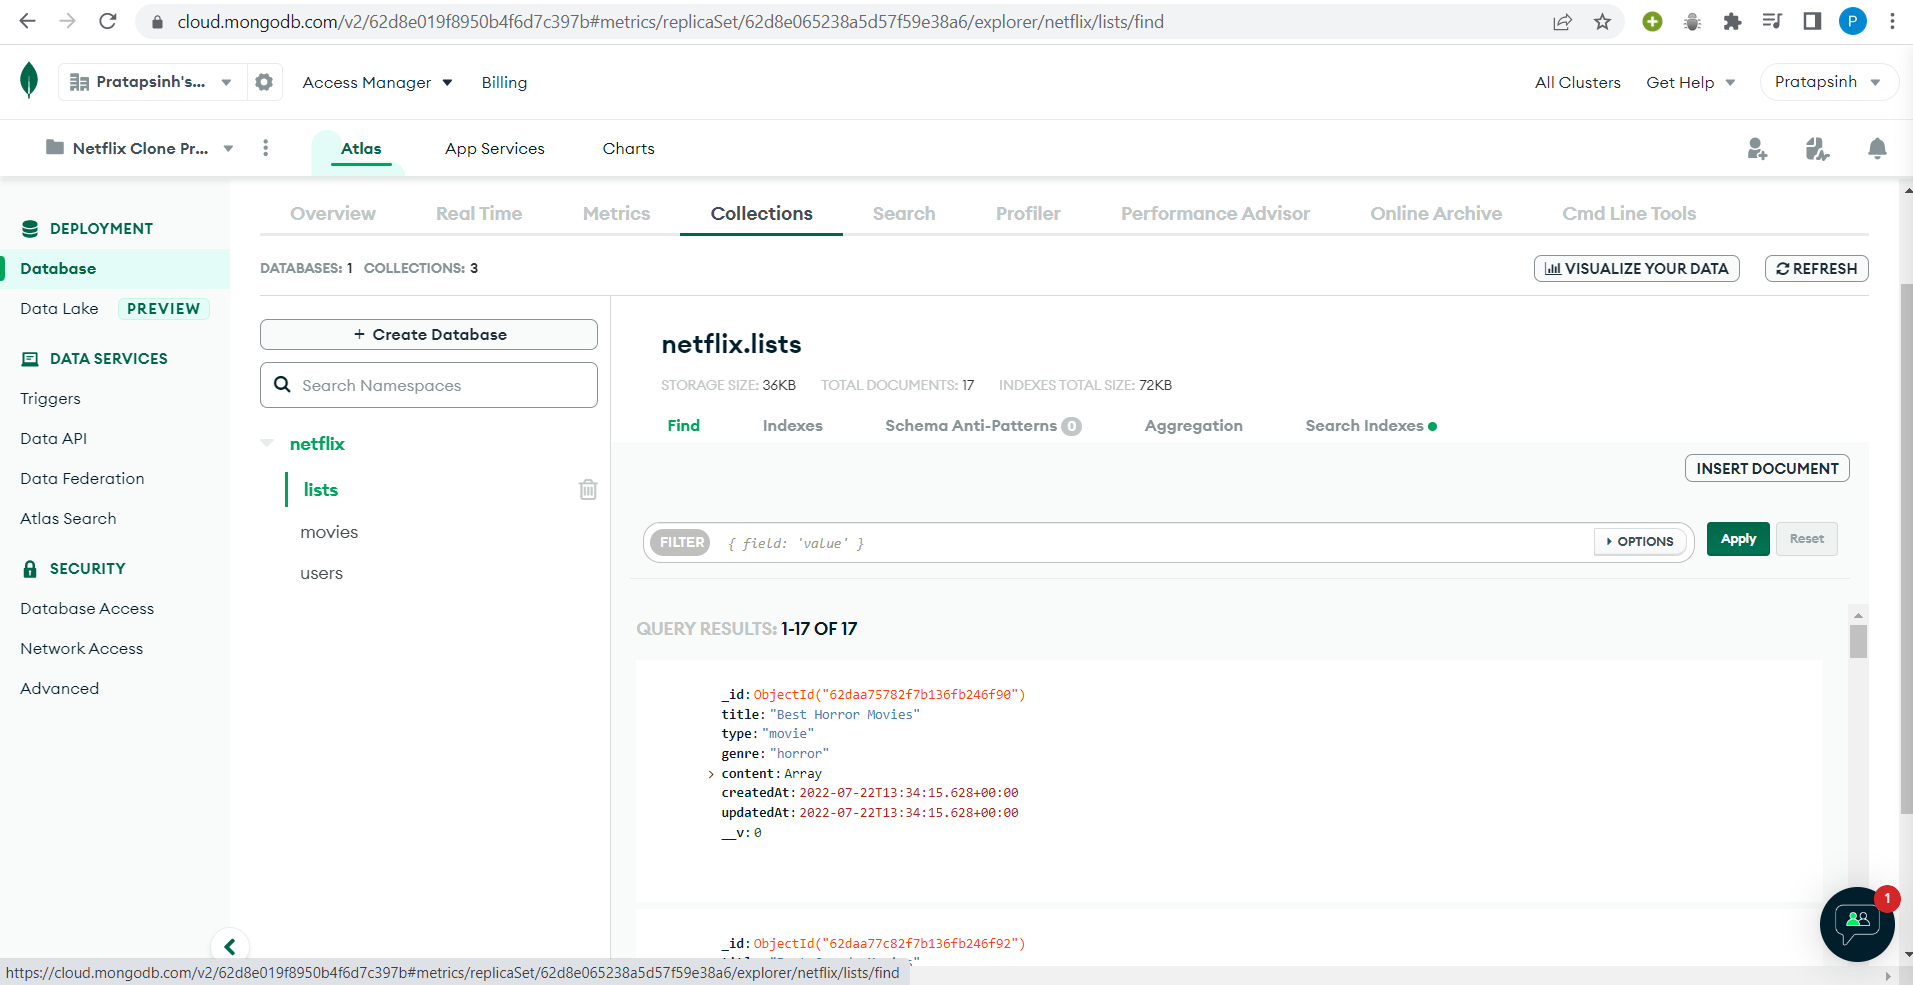Image resolution: width=1913 pixels, height=985 pixels.
Task: Open the Pratapsinh account dropdown
Action: 1827,81
